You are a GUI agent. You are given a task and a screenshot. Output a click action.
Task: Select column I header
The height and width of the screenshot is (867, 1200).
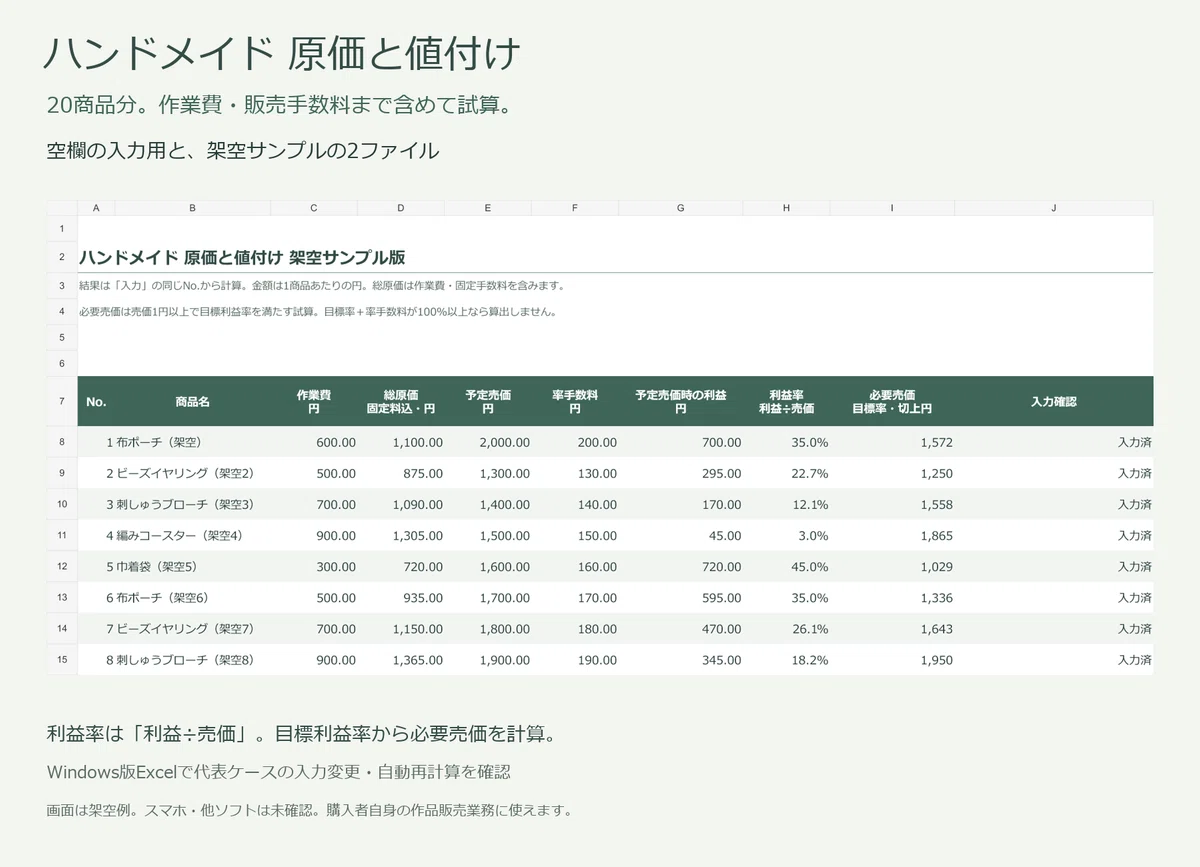[892, 208]
